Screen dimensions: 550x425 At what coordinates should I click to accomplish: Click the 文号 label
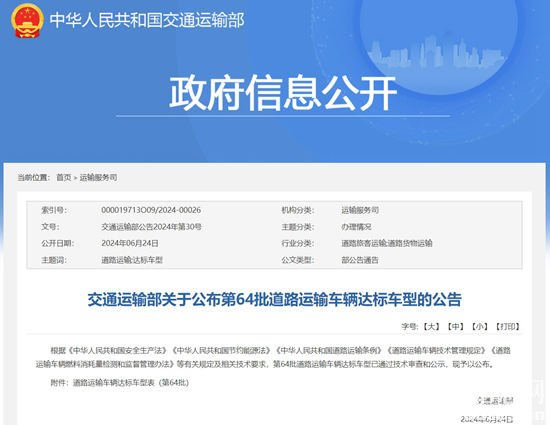51,227
